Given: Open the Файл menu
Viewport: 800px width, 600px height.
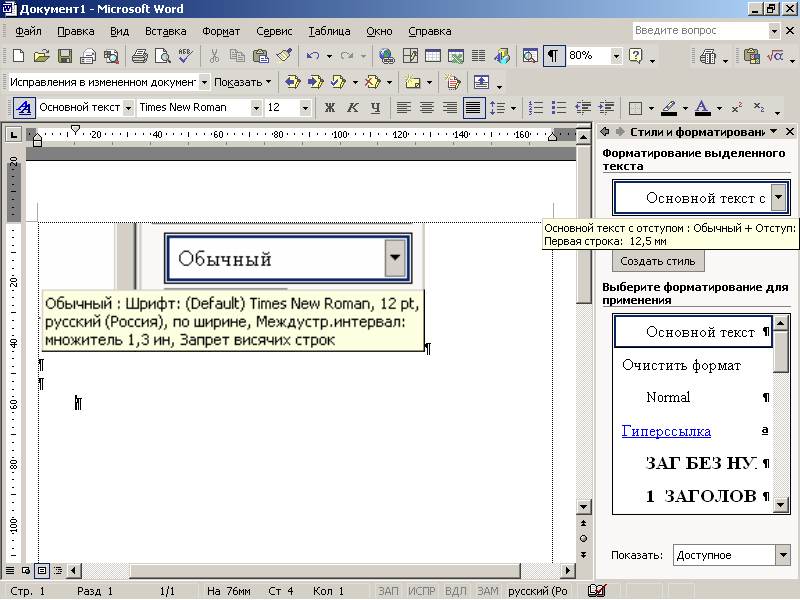Looking at the screenshot, I should 28,31.
